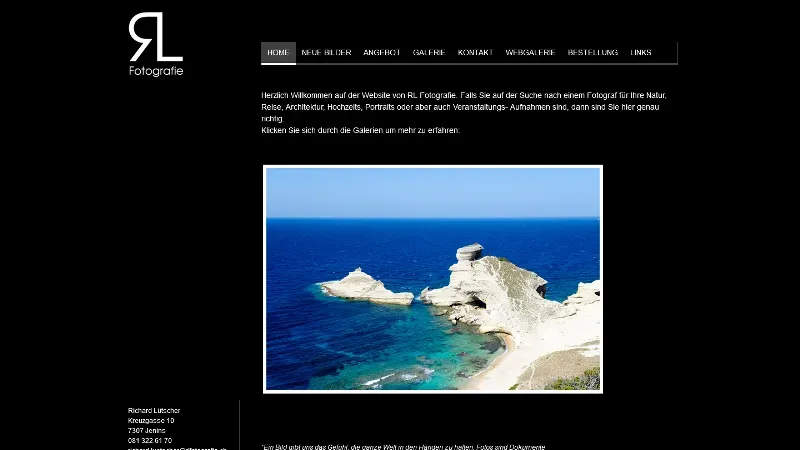Select GALERIE in the navigation bar
The height and width of the screenshot is (450, 800).
tap(429, 53)
